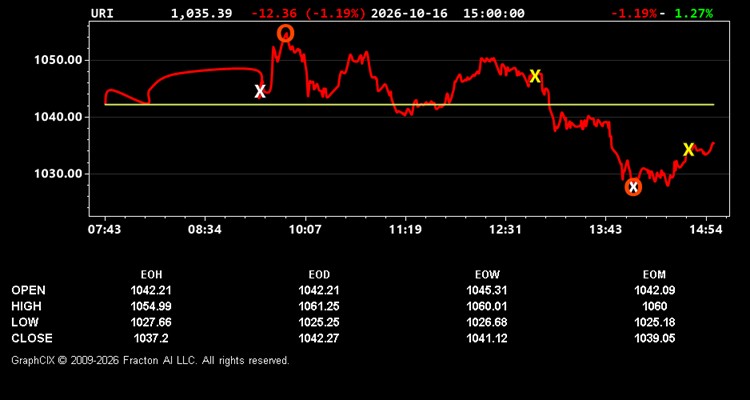Select the EOM column header

coord(654,275)
